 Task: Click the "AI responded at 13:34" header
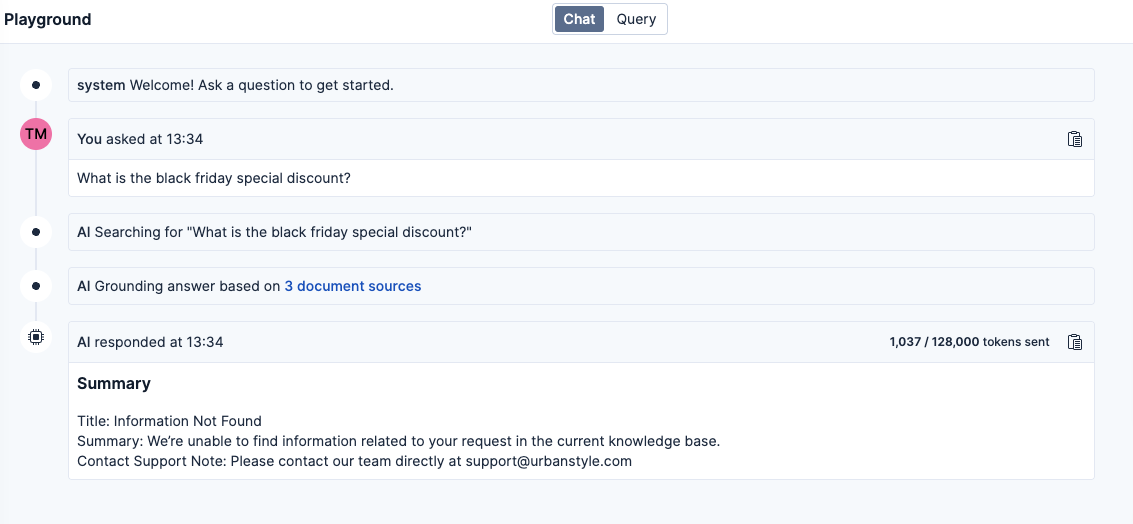click(150, 342)
